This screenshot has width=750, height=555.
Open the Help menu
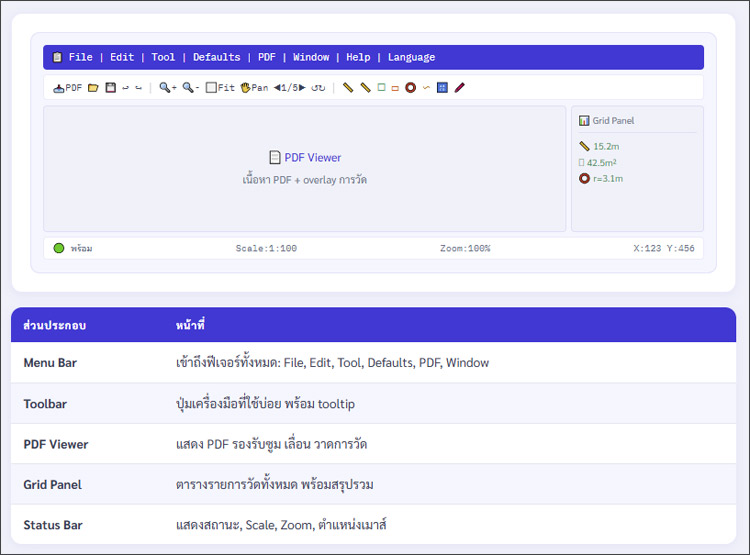[x=358, y=57]
